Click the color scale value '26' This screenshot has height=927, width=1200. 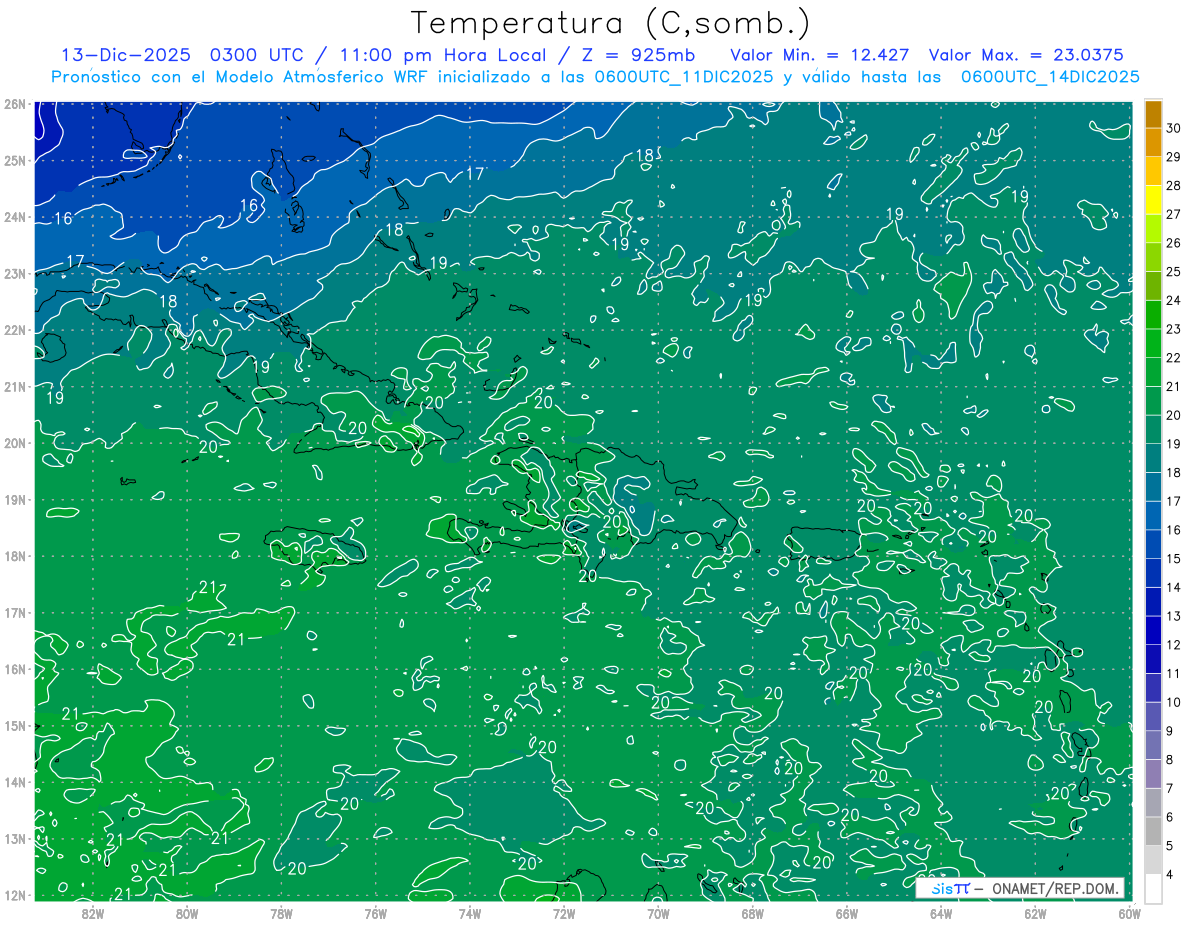tap(1174, 243)
